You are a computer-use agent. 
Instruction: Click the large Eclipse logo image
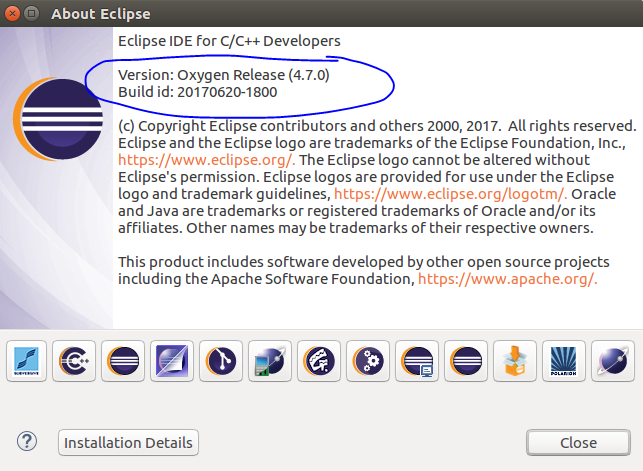coord(58,119)
